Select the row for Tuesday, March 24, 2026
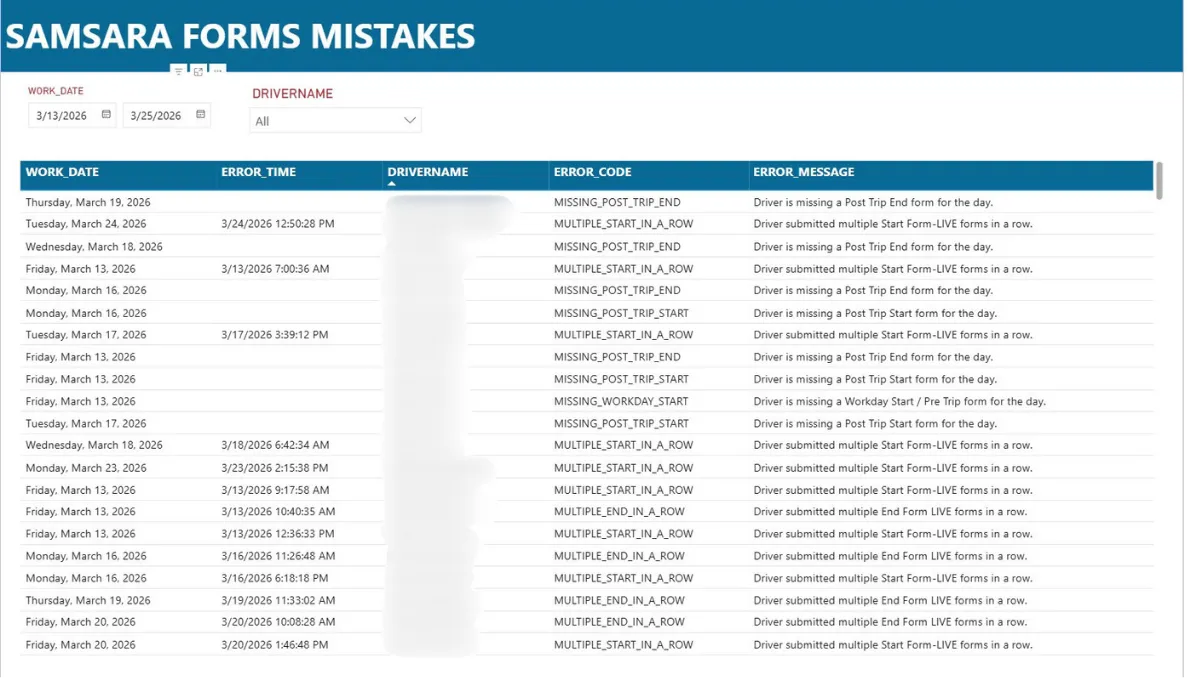 [x=400, y=223]
